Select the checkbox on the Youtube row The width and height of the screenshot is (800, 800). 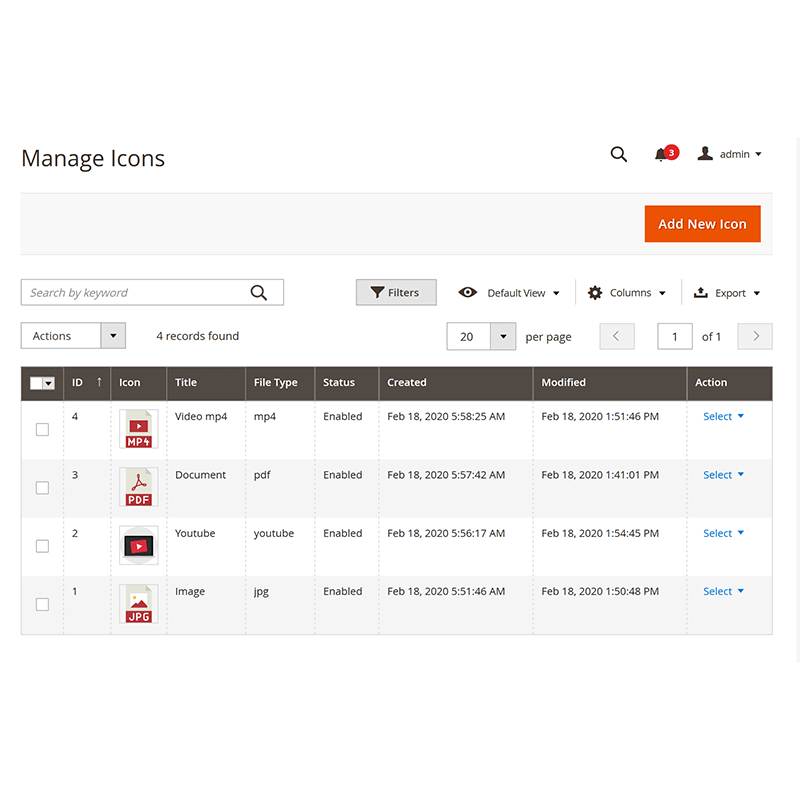tap(42, 546)
